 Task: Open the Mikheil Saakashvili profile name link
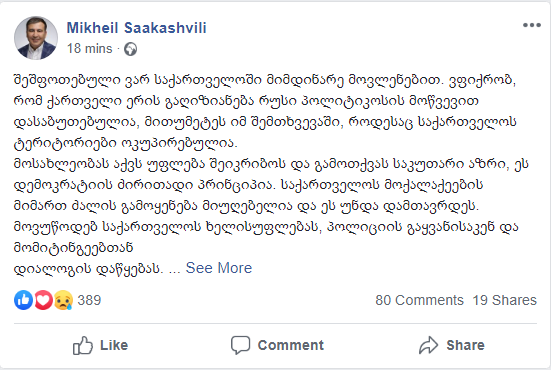click(136, 28)
